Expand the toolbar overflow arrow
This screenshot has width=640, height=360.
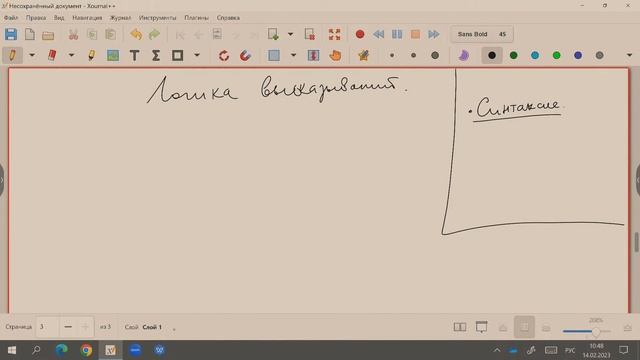tap(629, 55)
